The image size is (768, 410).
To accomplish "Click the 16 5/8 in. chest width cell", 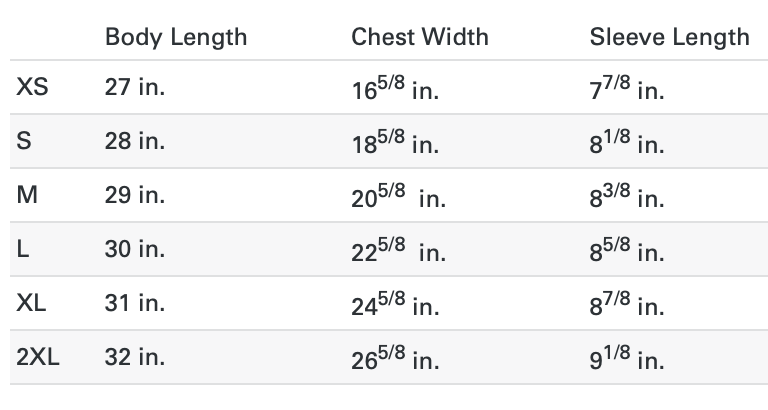I will coord(395,88).
